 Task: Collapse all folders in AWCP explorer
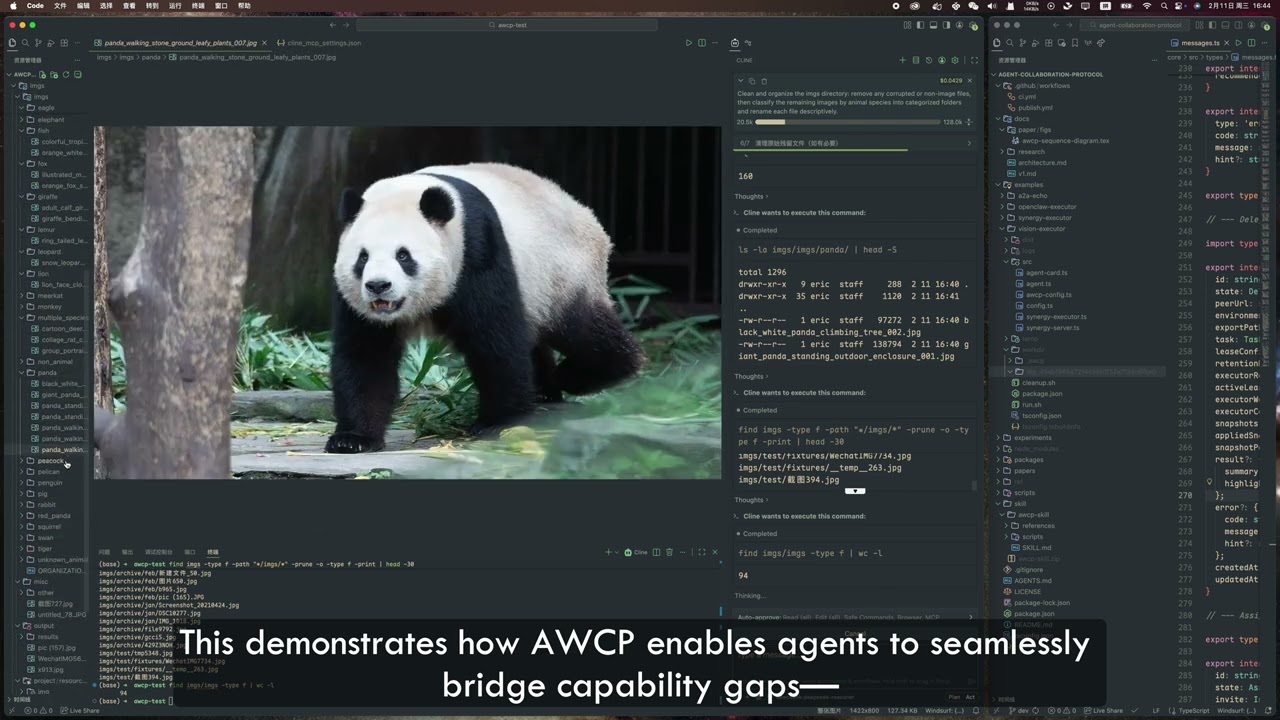[77, 74]
